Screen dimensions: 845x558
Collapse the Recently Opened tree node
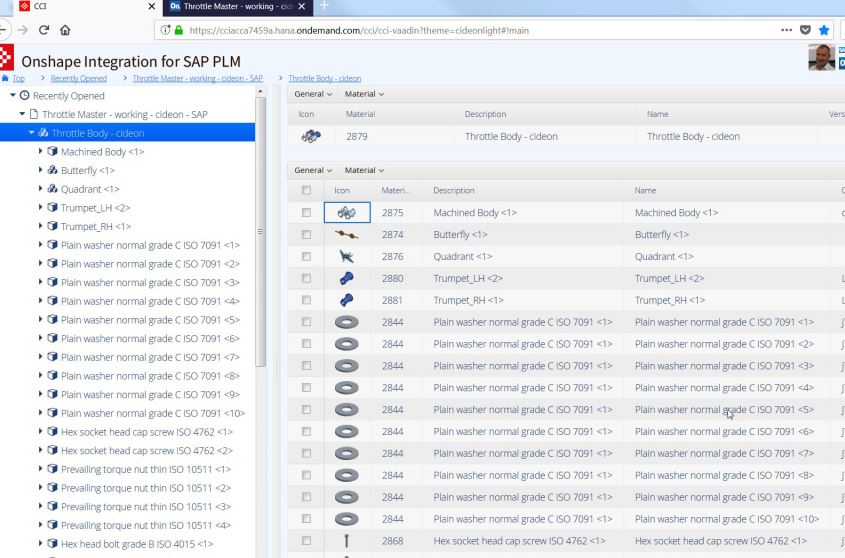click(12, 95)
